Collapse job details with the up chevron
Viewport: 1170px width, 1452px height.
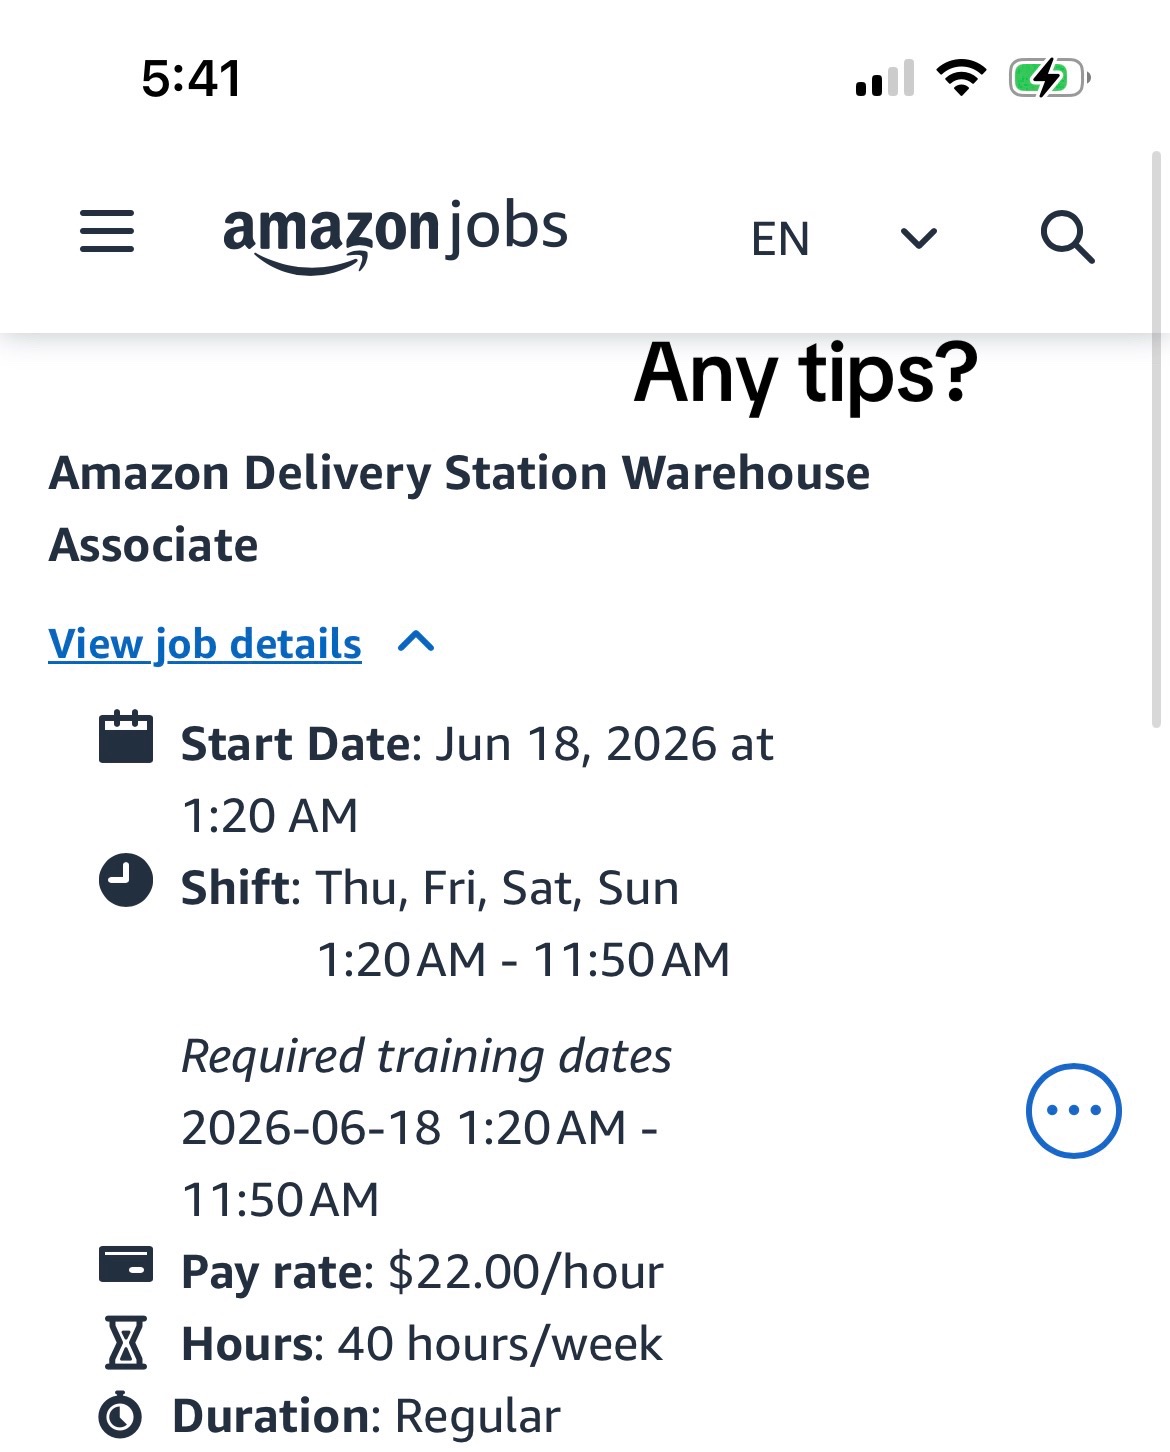pos(416,641)
